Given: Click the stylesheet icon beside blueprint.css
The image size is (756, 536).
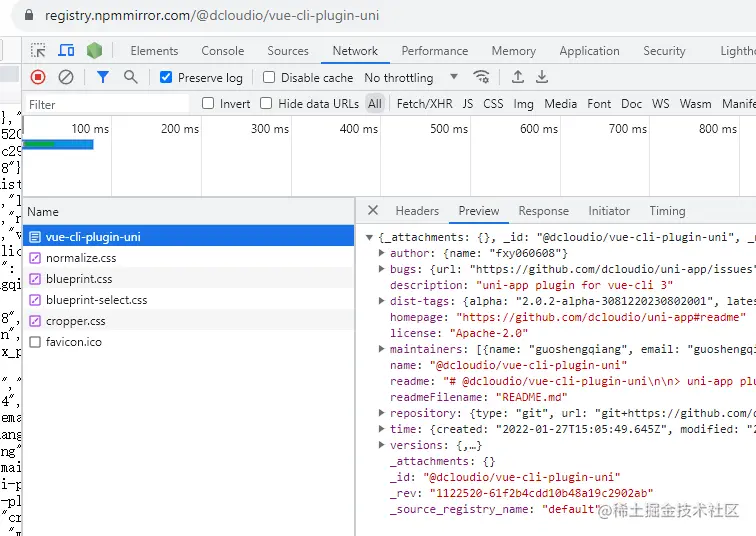Looking at the screenshot, I should pos(35,279).
